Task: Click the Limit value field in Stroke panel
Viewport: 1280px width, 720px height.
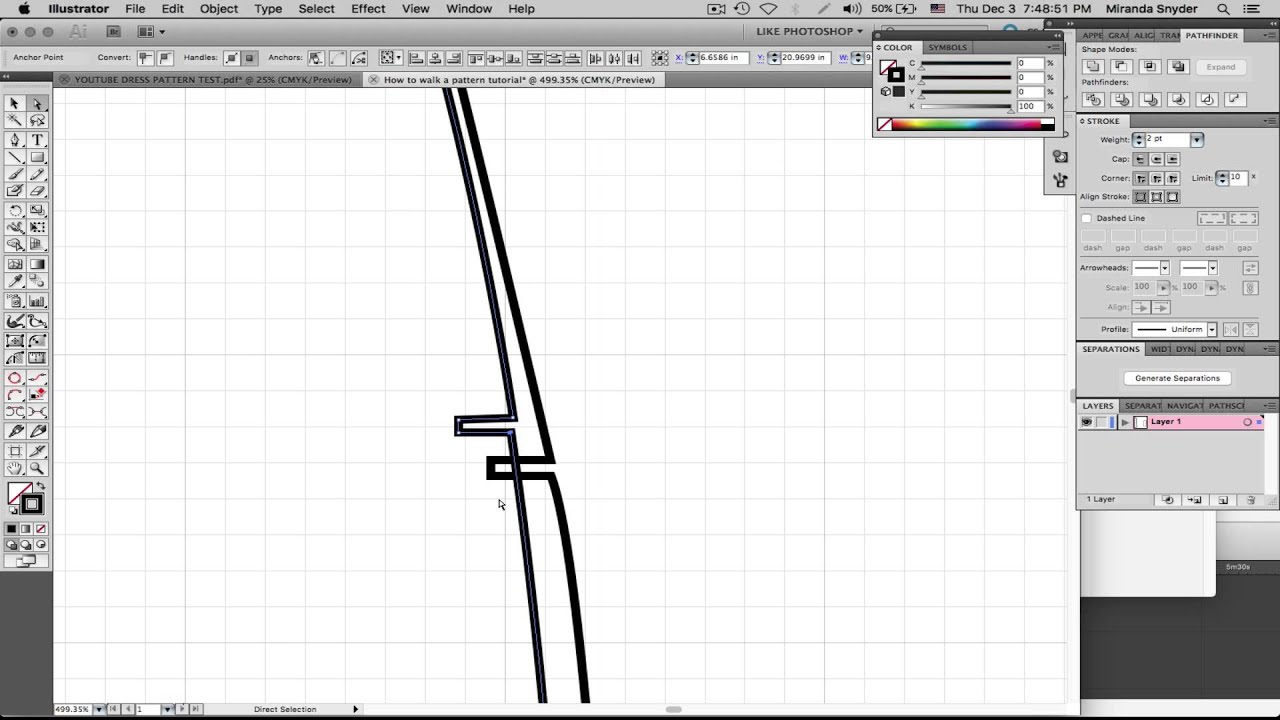Action: pyautogui.click(x=1238, y=178)
